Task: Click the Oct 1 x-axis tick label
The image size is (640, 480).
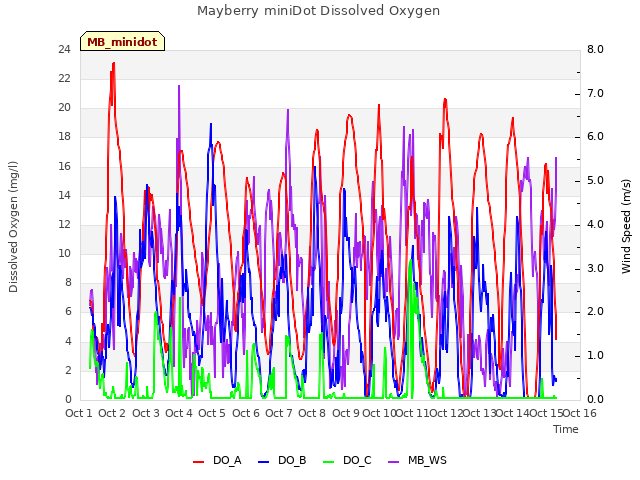Action: pyautogui.click(x=79, y=413)
